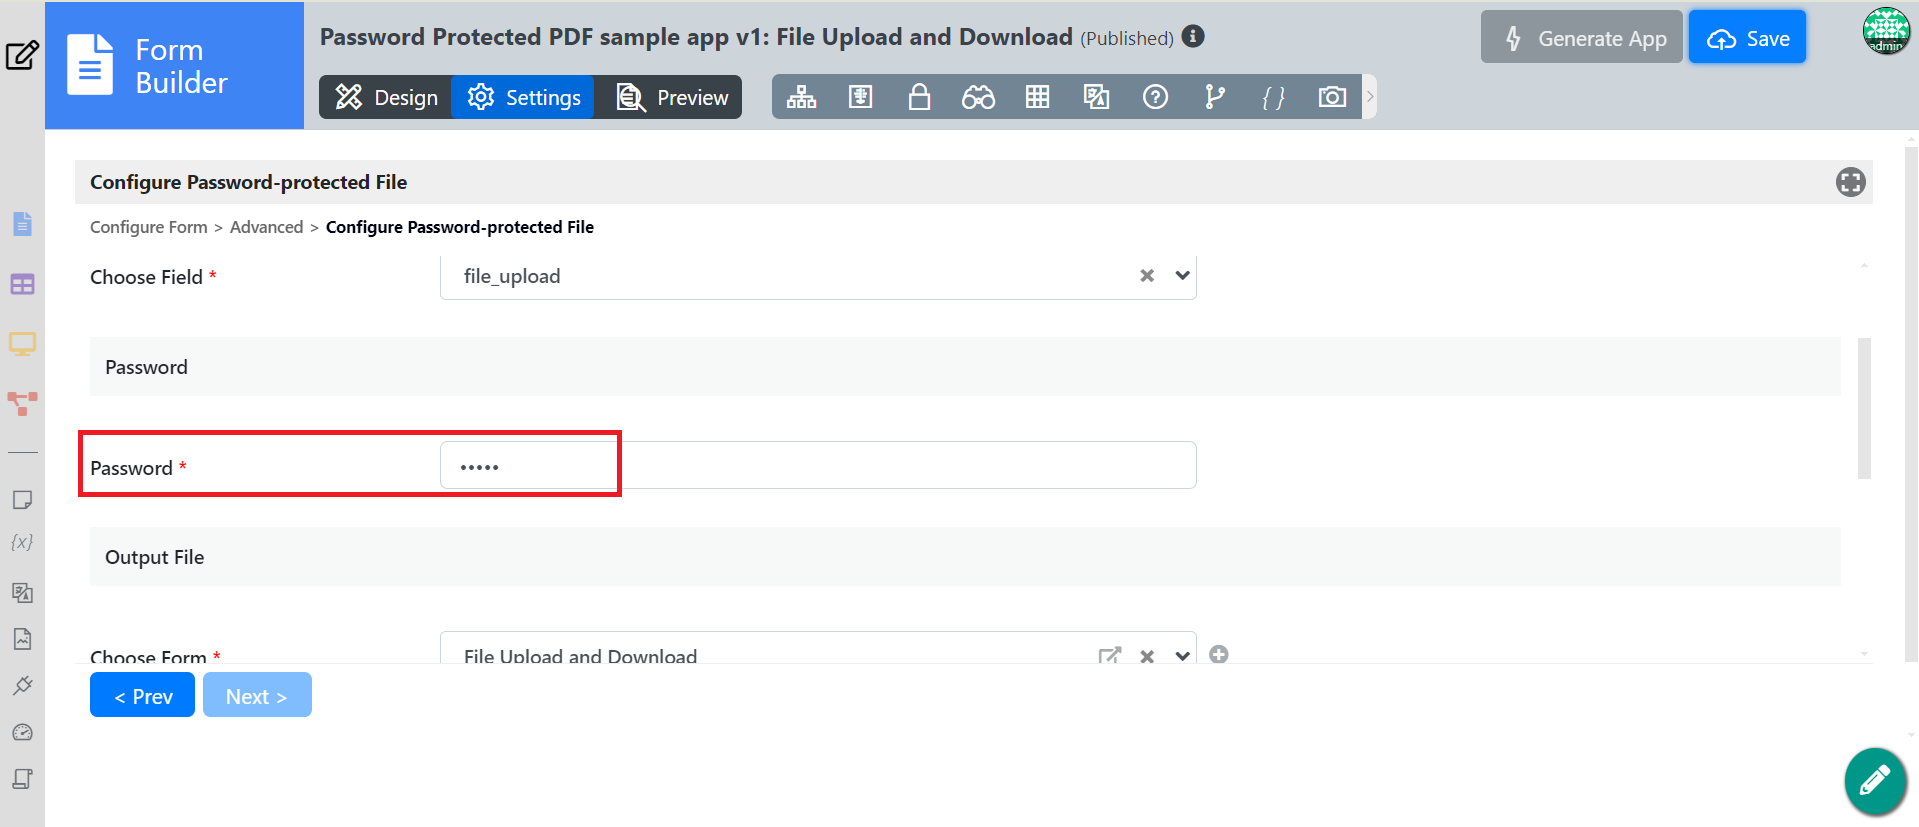Click the image file icon in the sidebar
The image size is (1919, 827).
pyautogui.click(x=22, y=639)
